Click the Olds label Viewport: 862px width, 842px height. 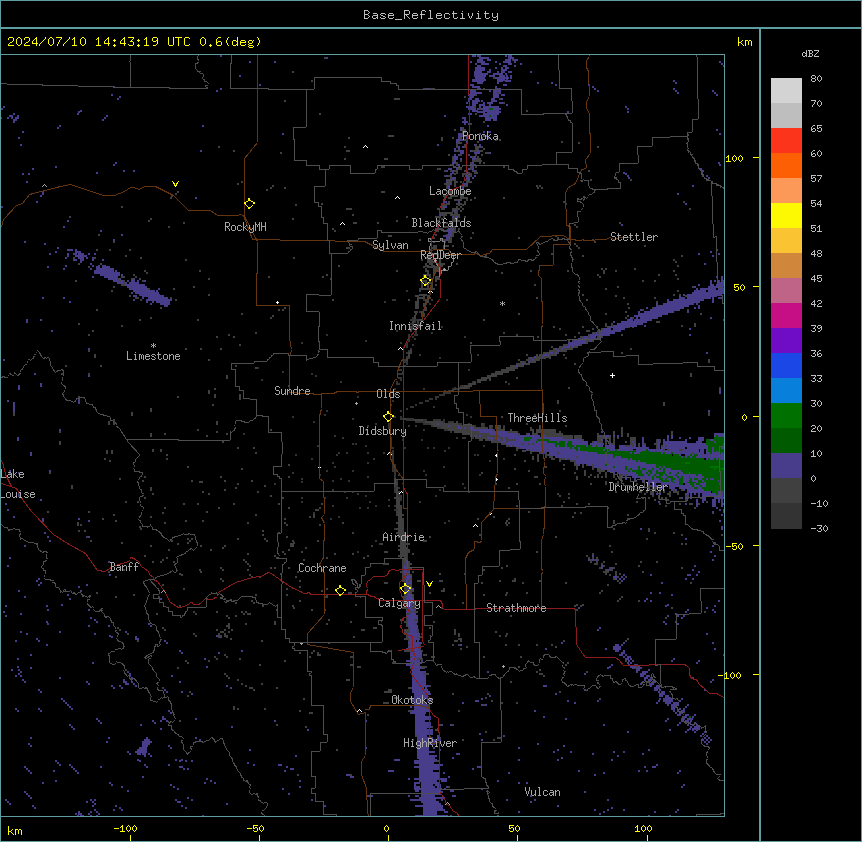tap(388, 394)
